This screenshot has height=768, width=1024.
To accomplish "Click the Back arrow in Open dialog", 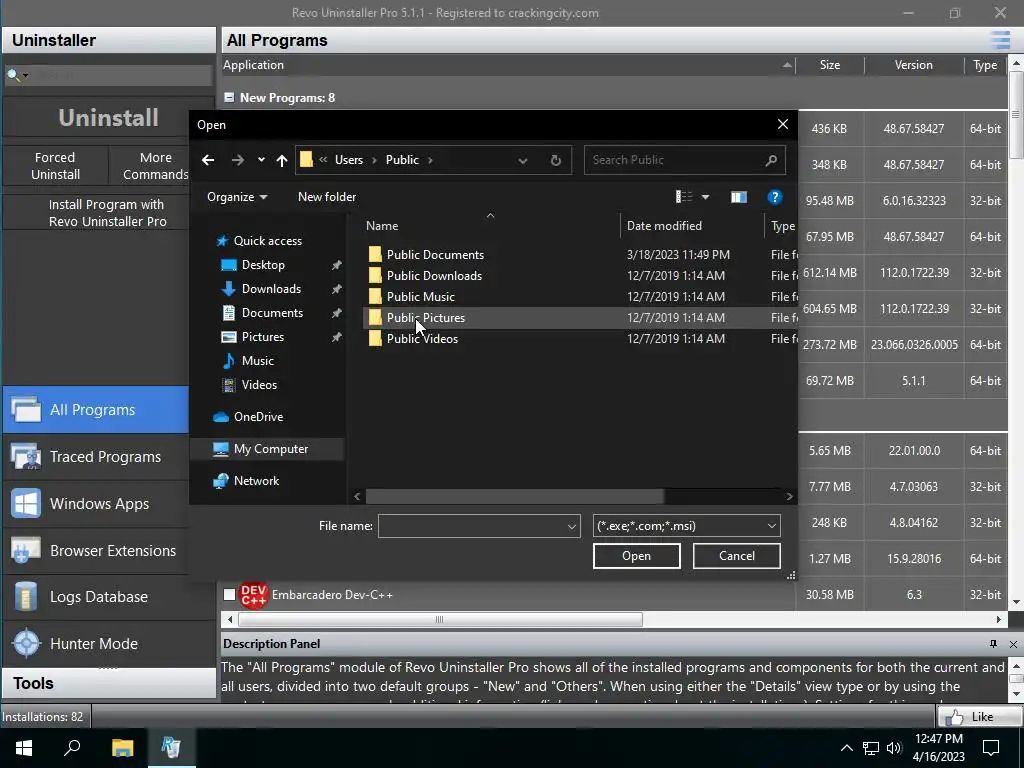I will pyautogui.click(x=208, y=160).
